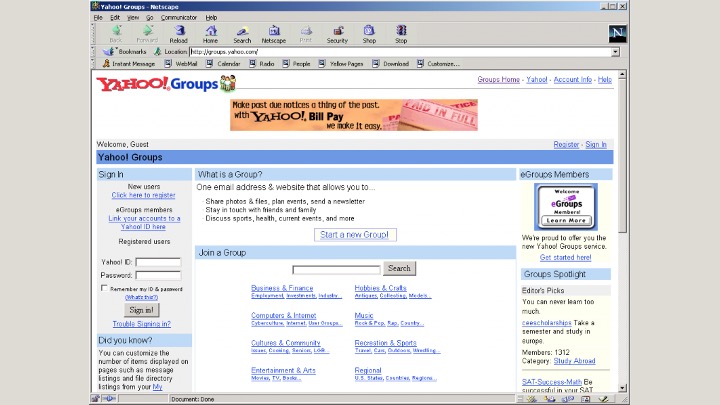Open Computers & Internet category

click(x=284, y=315)
